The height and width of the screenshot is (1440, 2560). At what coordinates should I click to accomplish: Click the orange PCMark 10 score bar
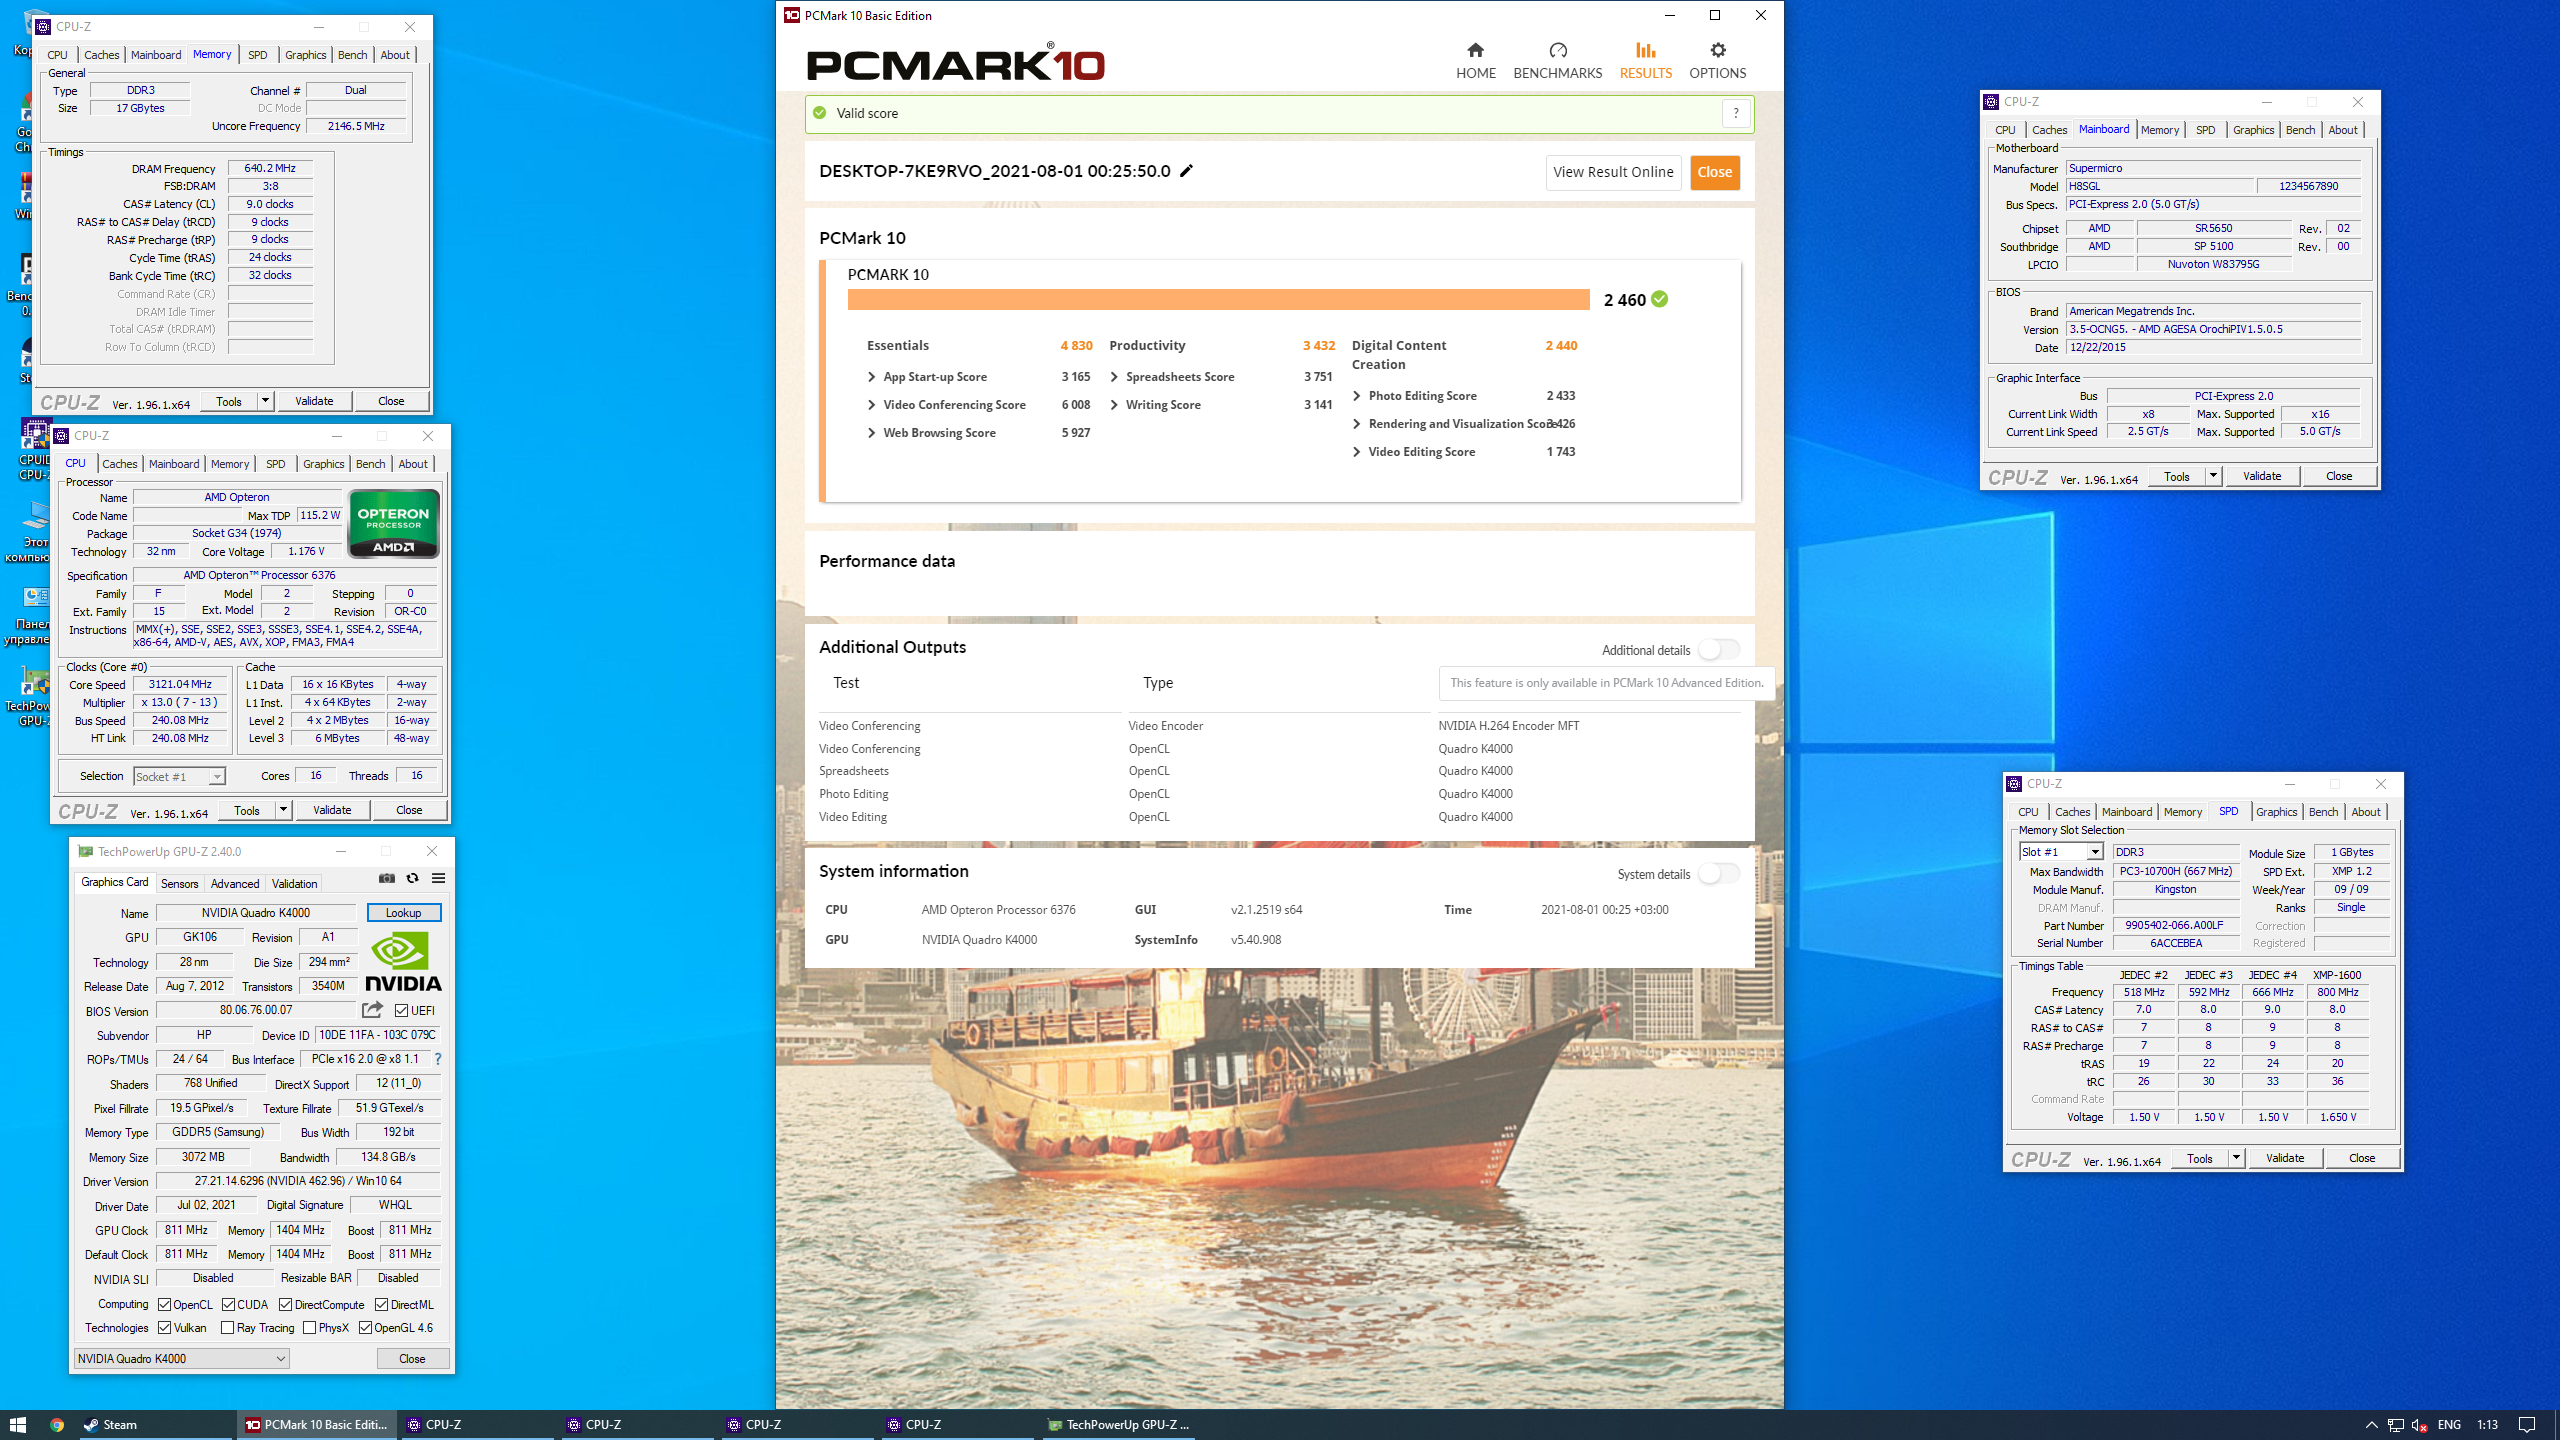(1218, 299)
